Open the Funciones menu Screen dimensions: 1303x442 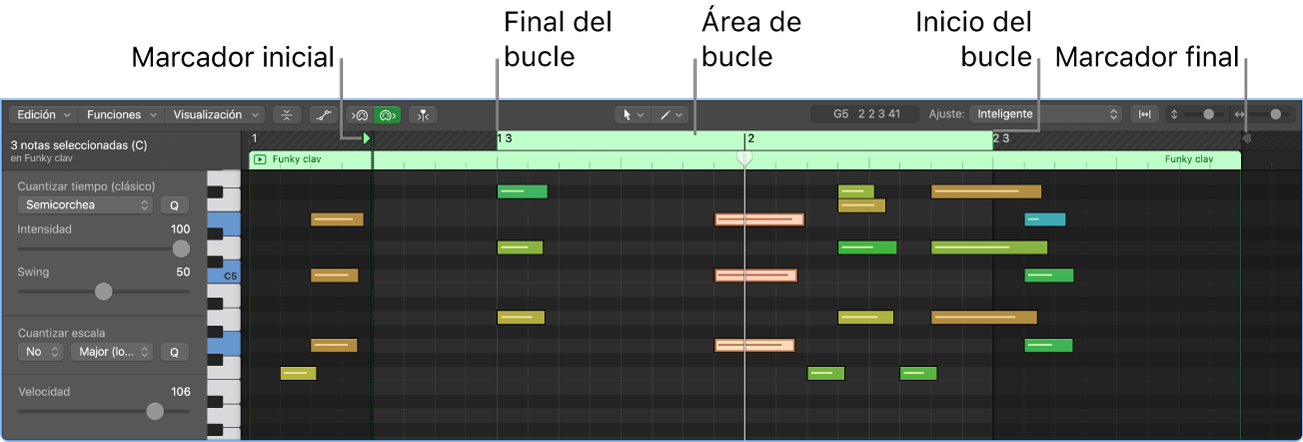click(120, 115)
